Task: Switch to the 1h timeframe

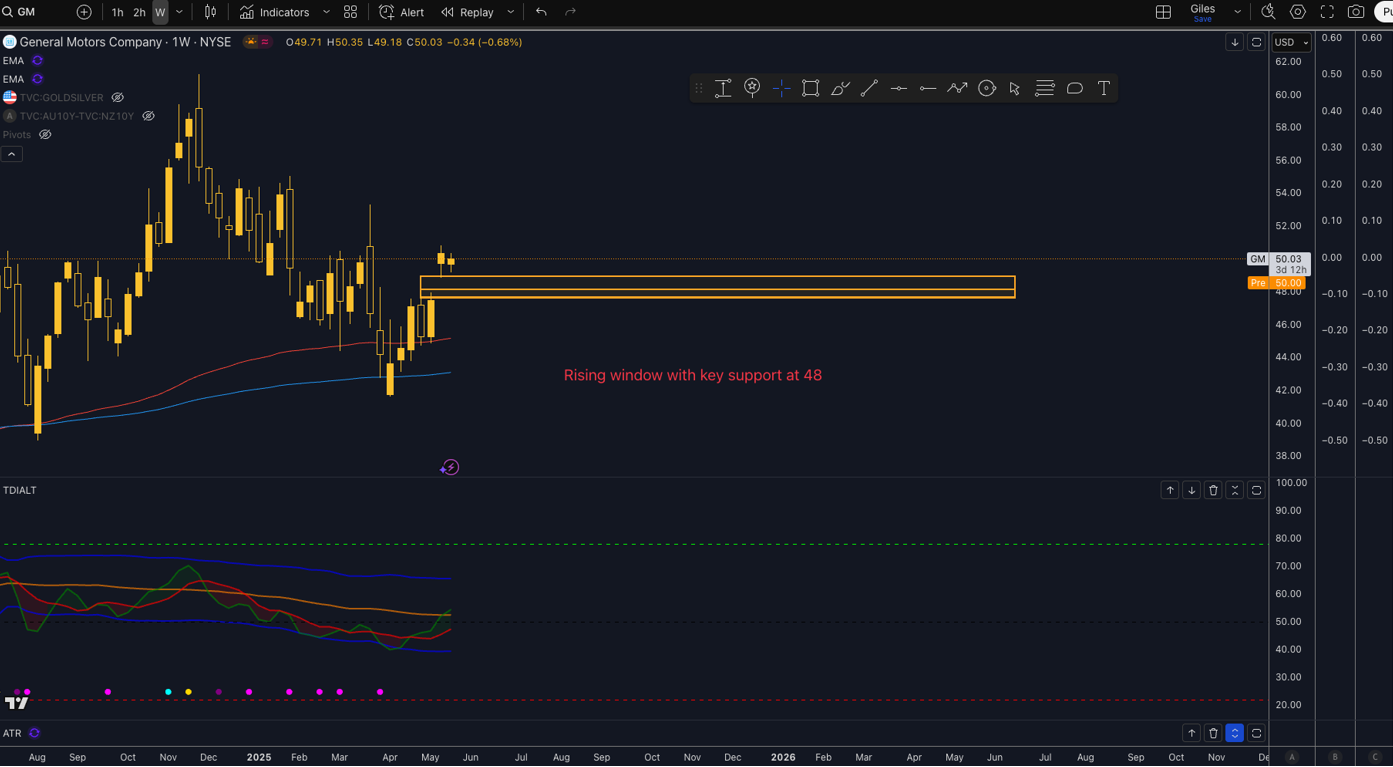Action: pos(118,12)
